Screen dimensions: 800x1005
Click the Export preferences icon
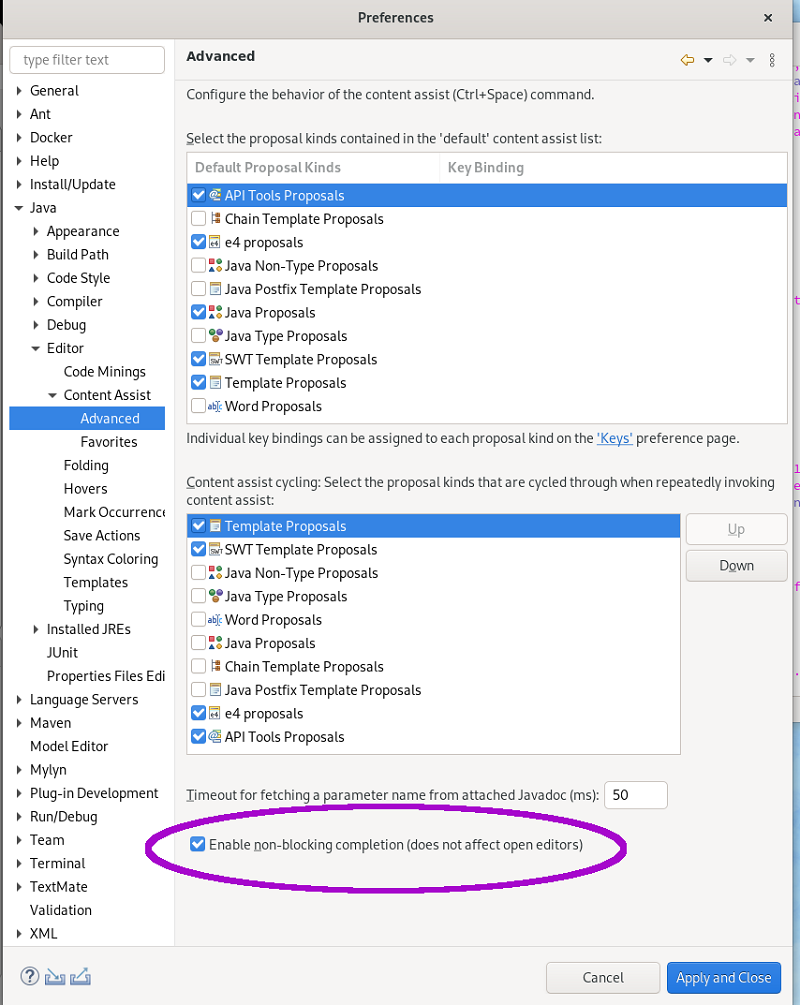pos(80,976)
